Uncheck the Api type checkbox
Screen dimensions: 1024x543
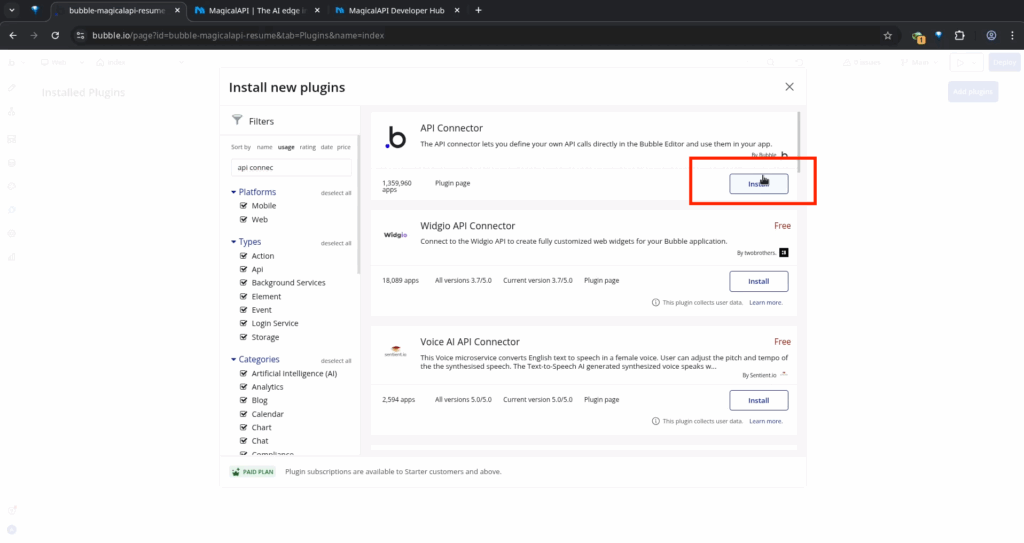point(244,269)
